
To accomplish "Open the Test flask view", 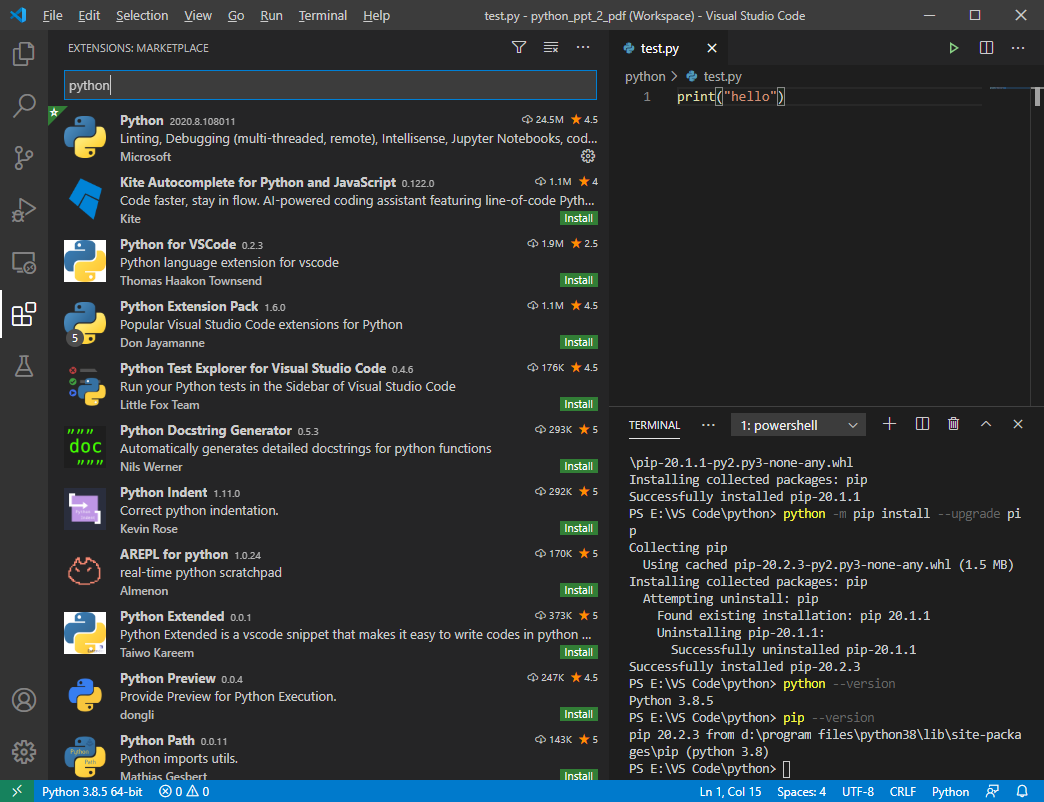I will 24,366.
